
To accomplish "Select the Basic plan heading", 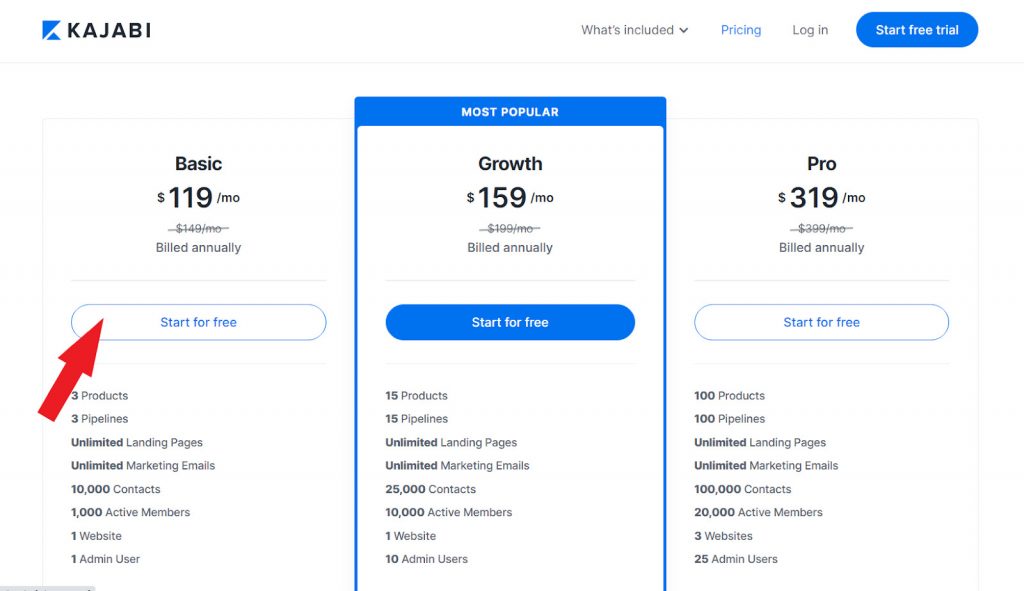I will (x=199, y=163).
